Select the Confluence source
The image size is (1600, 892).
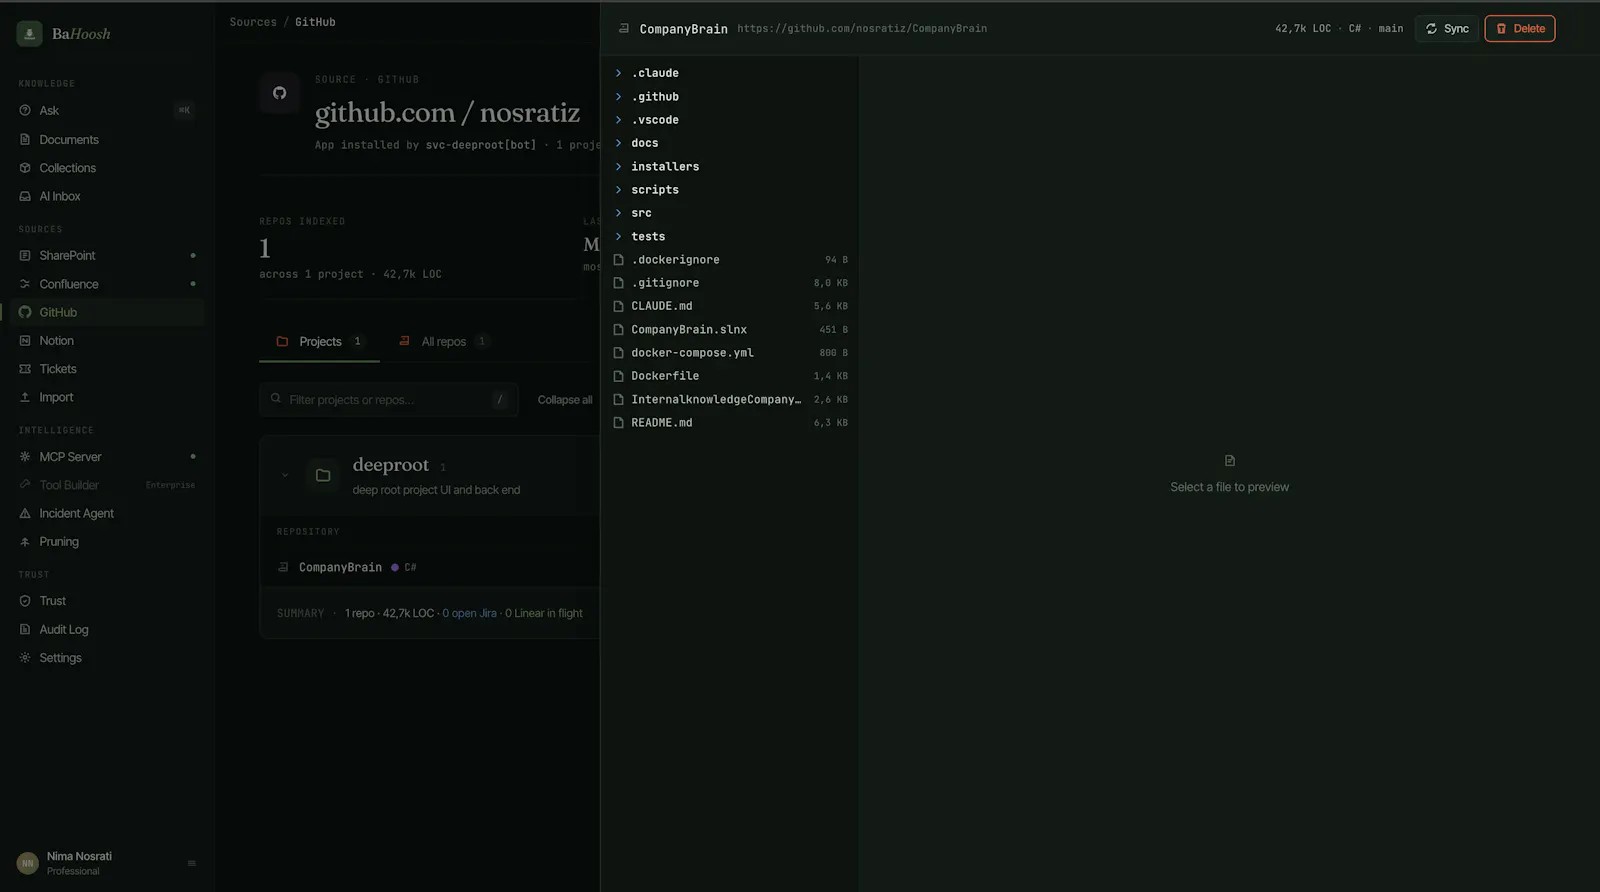(x=108, y=284)
